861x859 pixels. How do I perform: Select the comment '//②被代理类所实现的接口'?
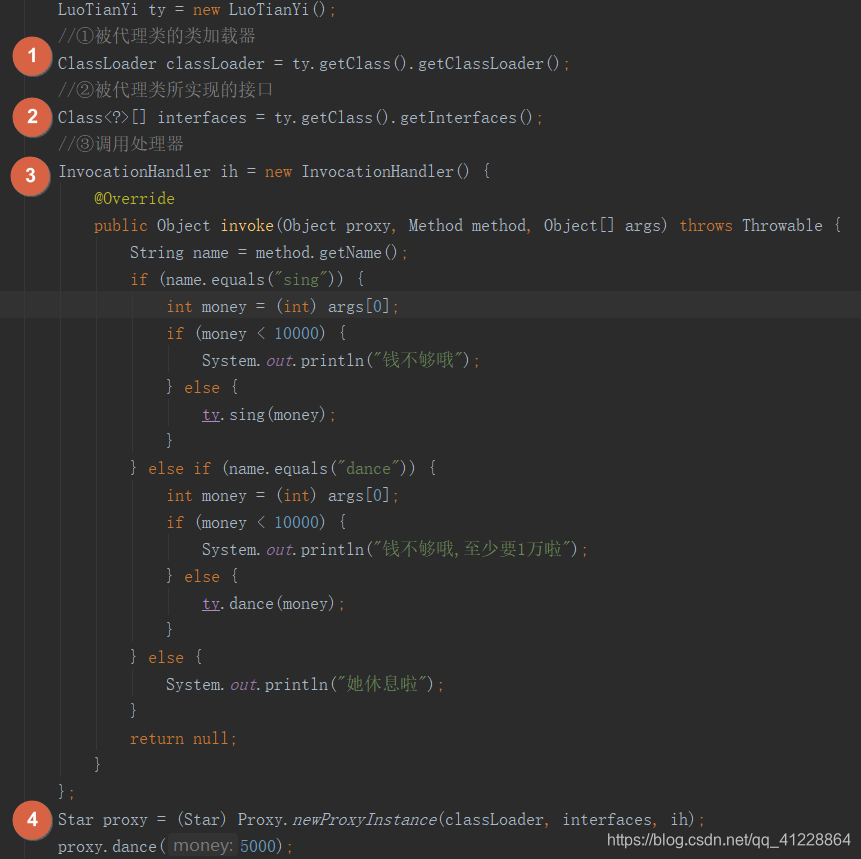(x=165, y=90)
